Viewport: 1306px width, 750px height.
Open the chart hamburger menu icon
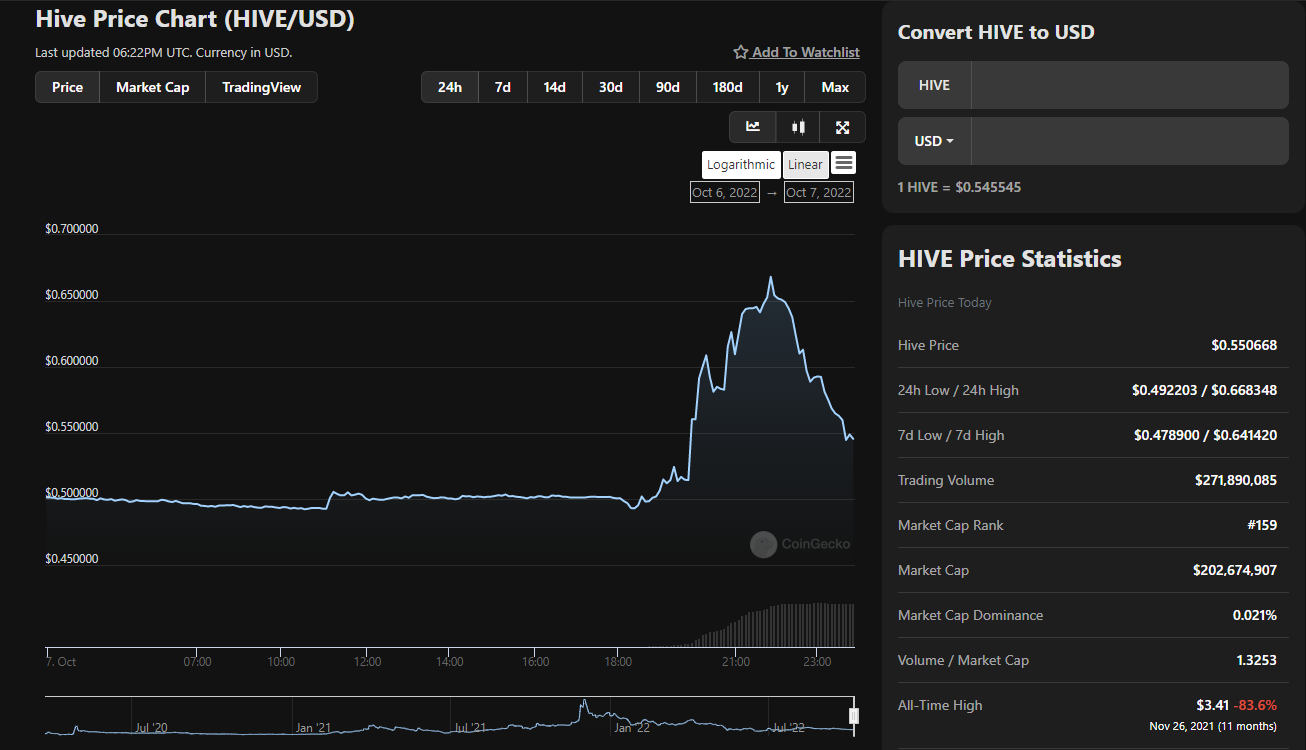click(843, 163)
